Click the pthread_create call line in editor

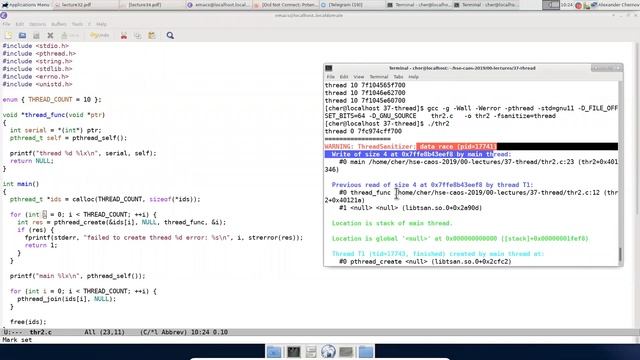tap(122, 222)
